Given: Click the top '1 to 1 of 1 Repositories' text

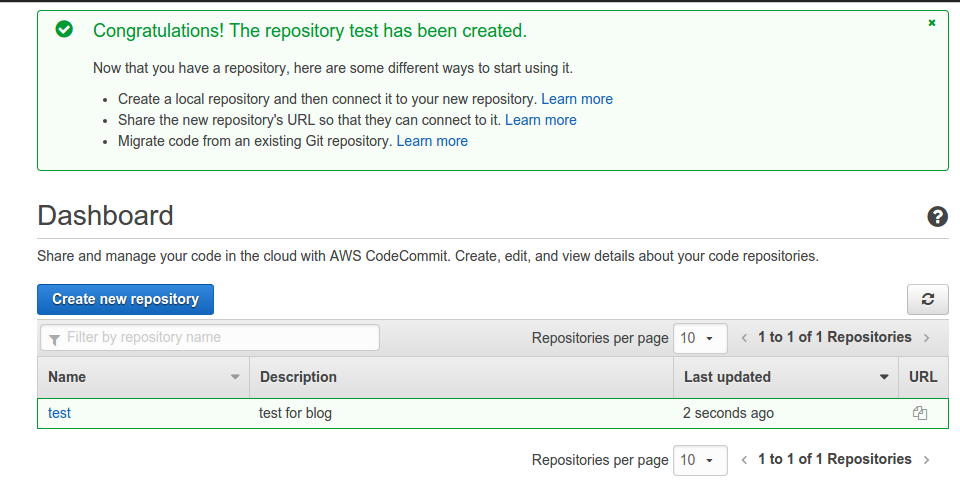Looking at the screenshot, I should pos(834,337).
